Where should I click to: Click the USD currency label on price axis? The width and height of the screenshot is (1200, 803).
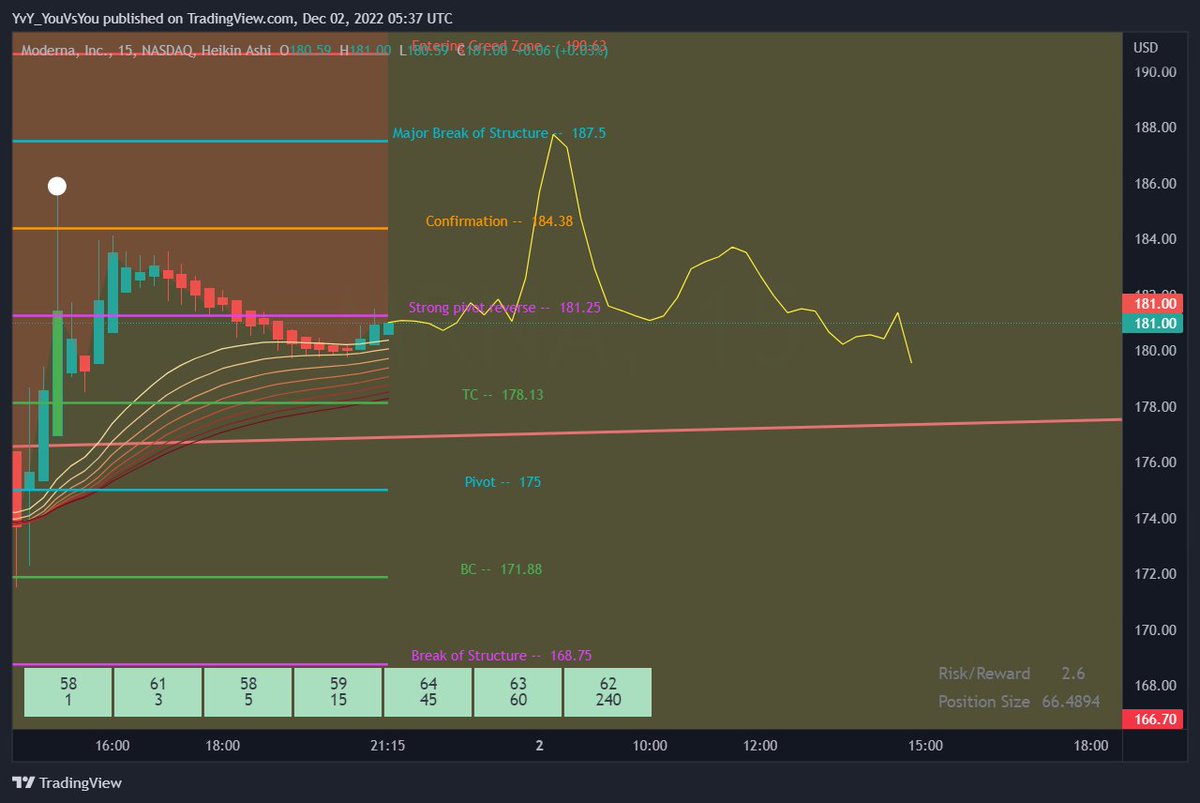[1146, 48]
